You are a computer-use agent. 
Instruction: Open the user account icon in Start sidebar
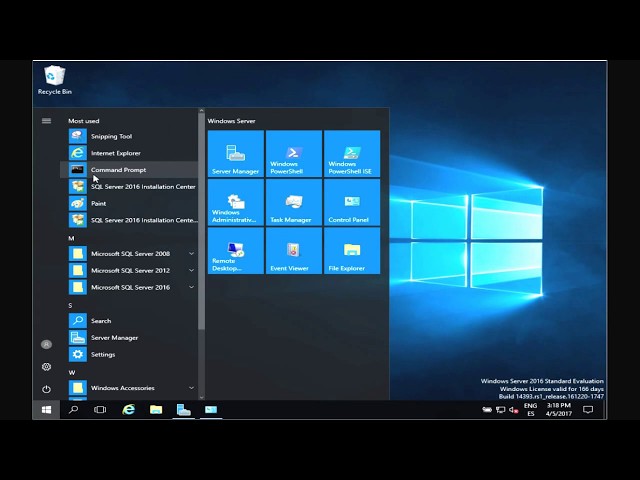tap(47, 344)
